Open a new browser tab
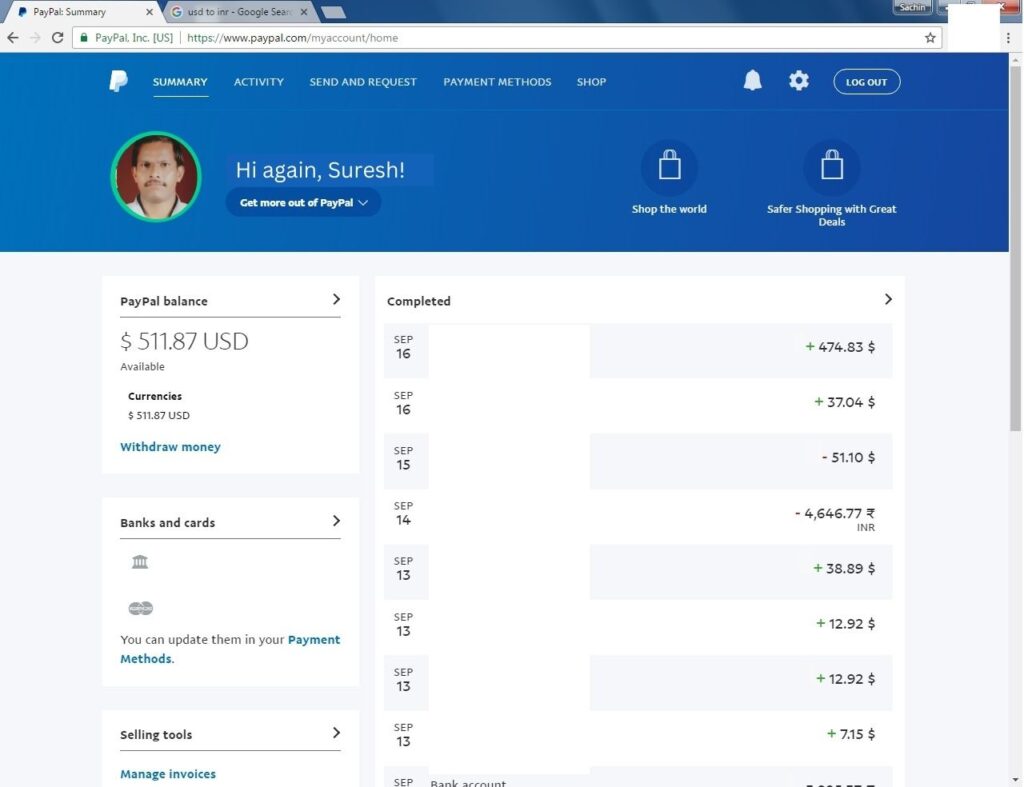 [334, 12]
